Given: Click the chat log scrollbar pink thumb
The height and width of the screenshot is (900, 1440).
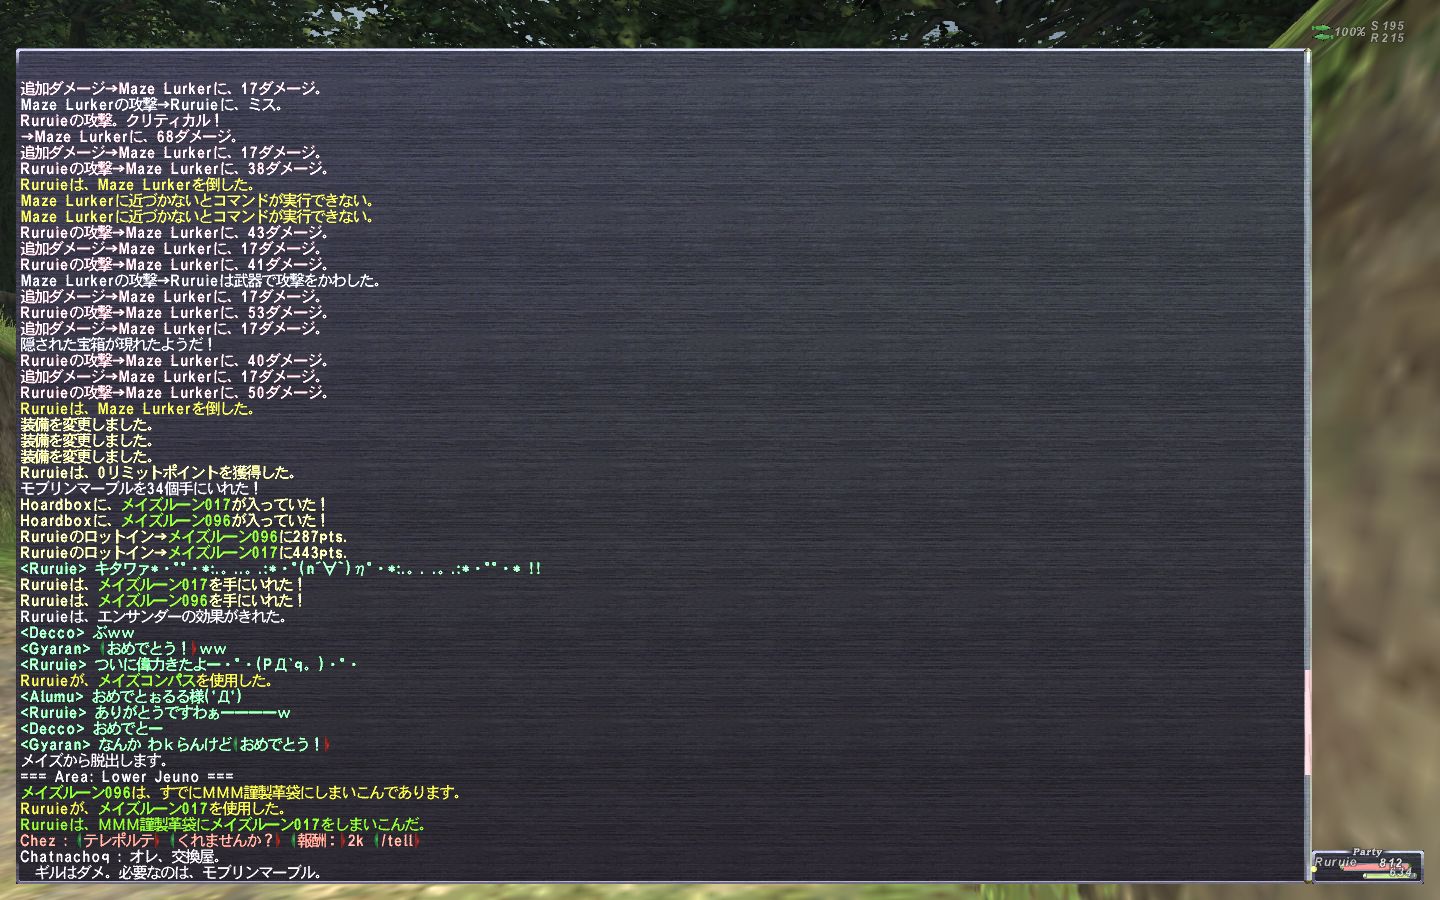Looking at the screenshot, I should pos(1307,722).
